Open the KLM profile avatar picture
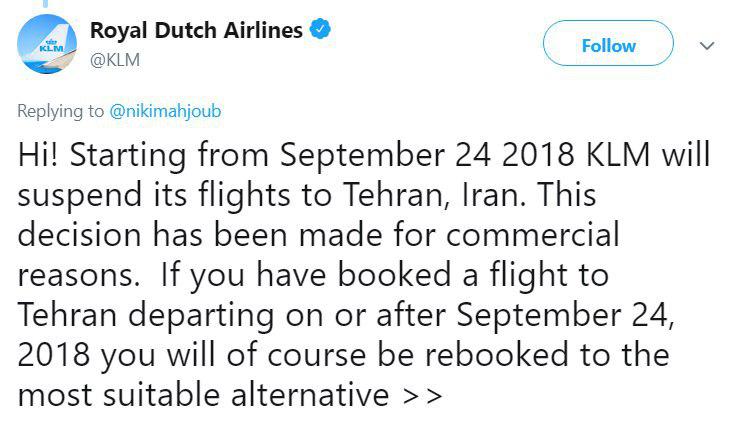The image size is (733, 421). pyautogui.click(x=47, y=44)
